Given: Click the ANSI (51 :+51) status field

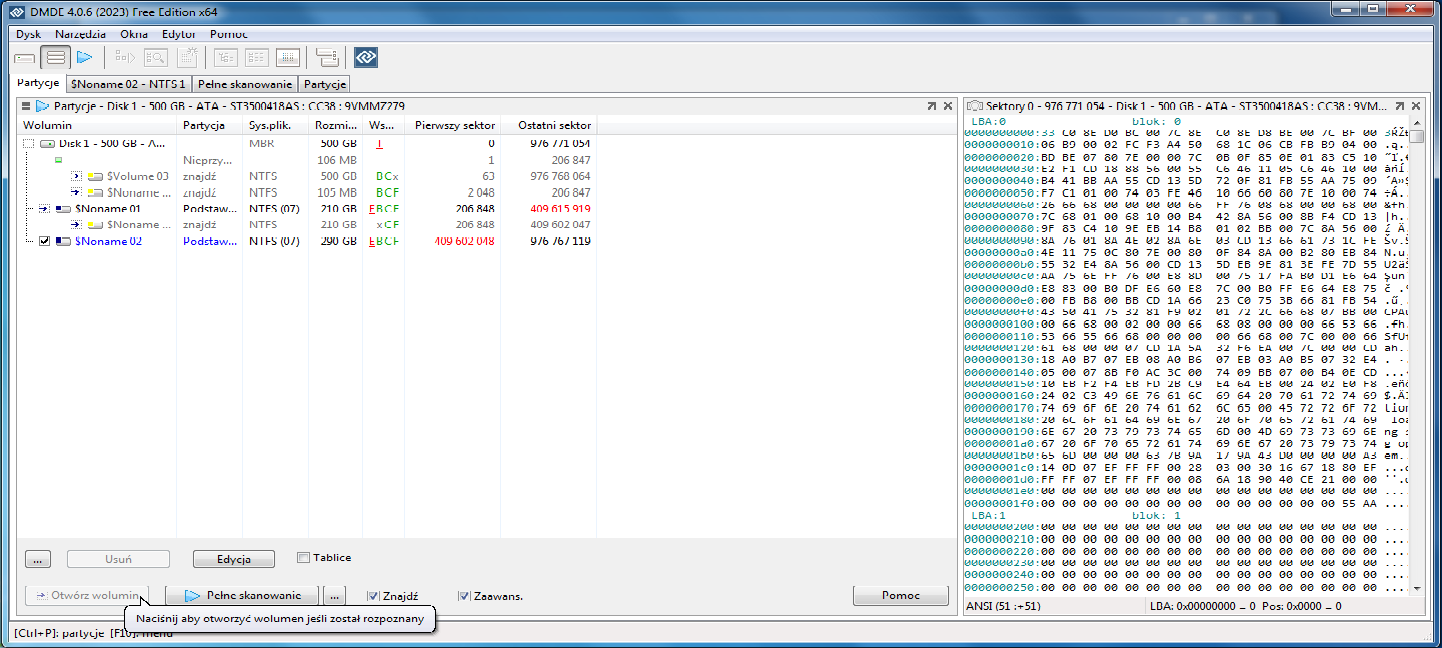Looking at the screenshot, I should pyautogui.click(x=1052, y=606).
